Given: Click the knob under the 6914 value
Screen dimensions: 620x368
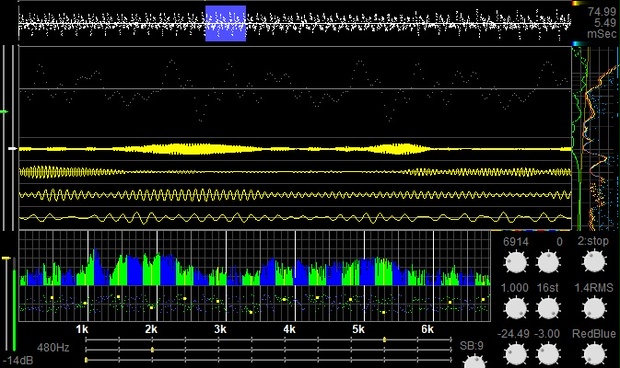Looking at the screenshot, I should pos(516,262).
